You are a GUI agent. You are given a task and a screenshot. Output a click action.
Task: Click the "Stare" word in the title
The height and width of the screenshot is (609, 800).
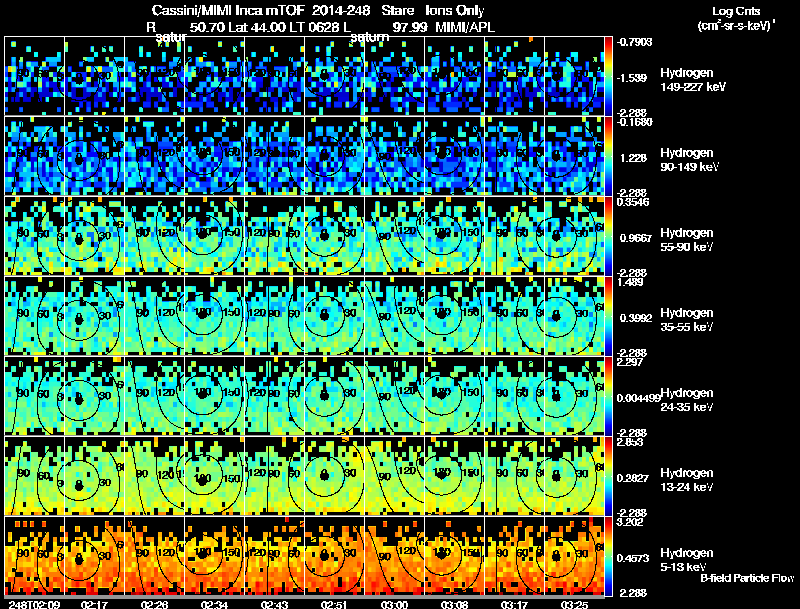(x=397, y=10)
